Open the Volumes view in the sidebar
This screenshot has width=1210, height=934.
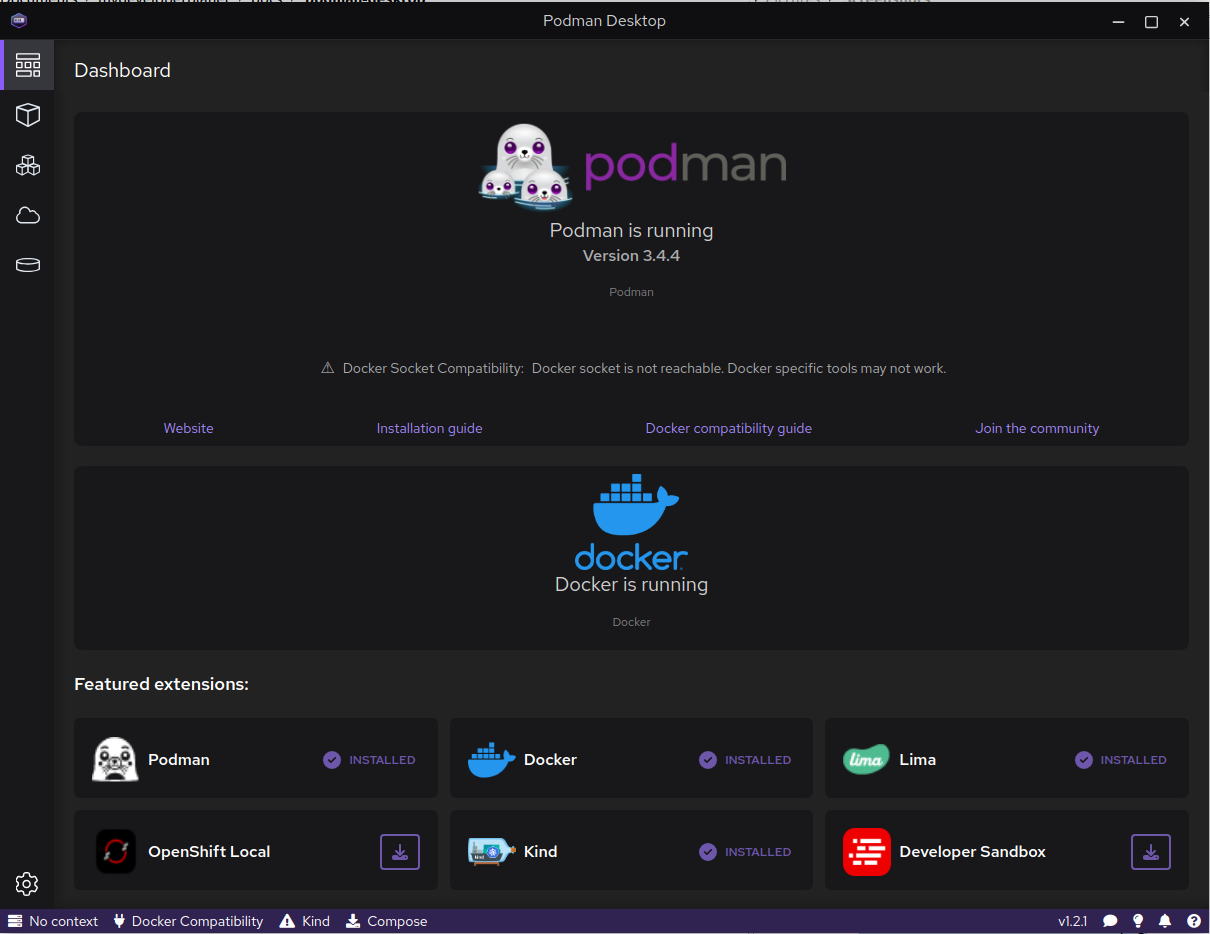[27, 265]
